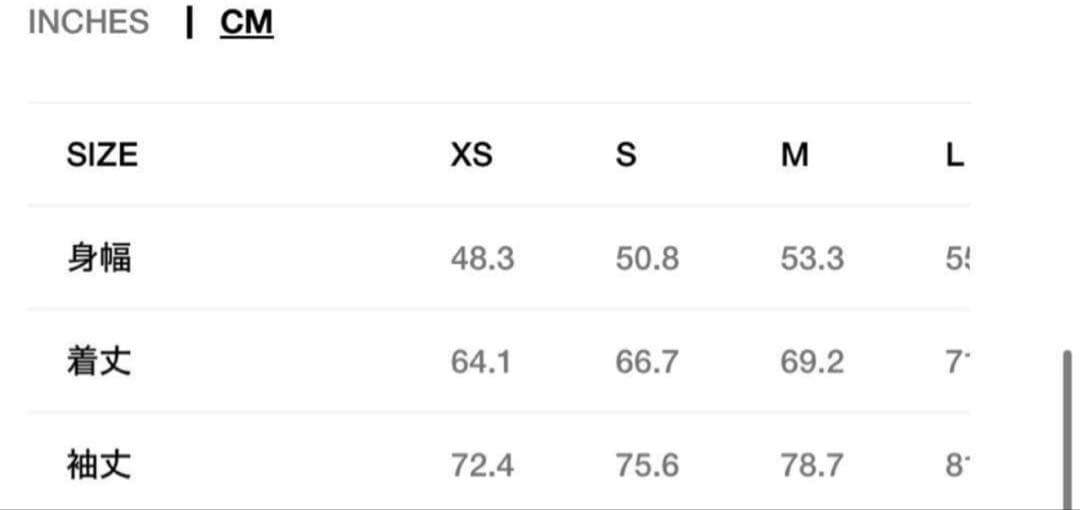1080x510 pixels.
Task: Click the 着丈 row label
Action: tap(99, 361)
